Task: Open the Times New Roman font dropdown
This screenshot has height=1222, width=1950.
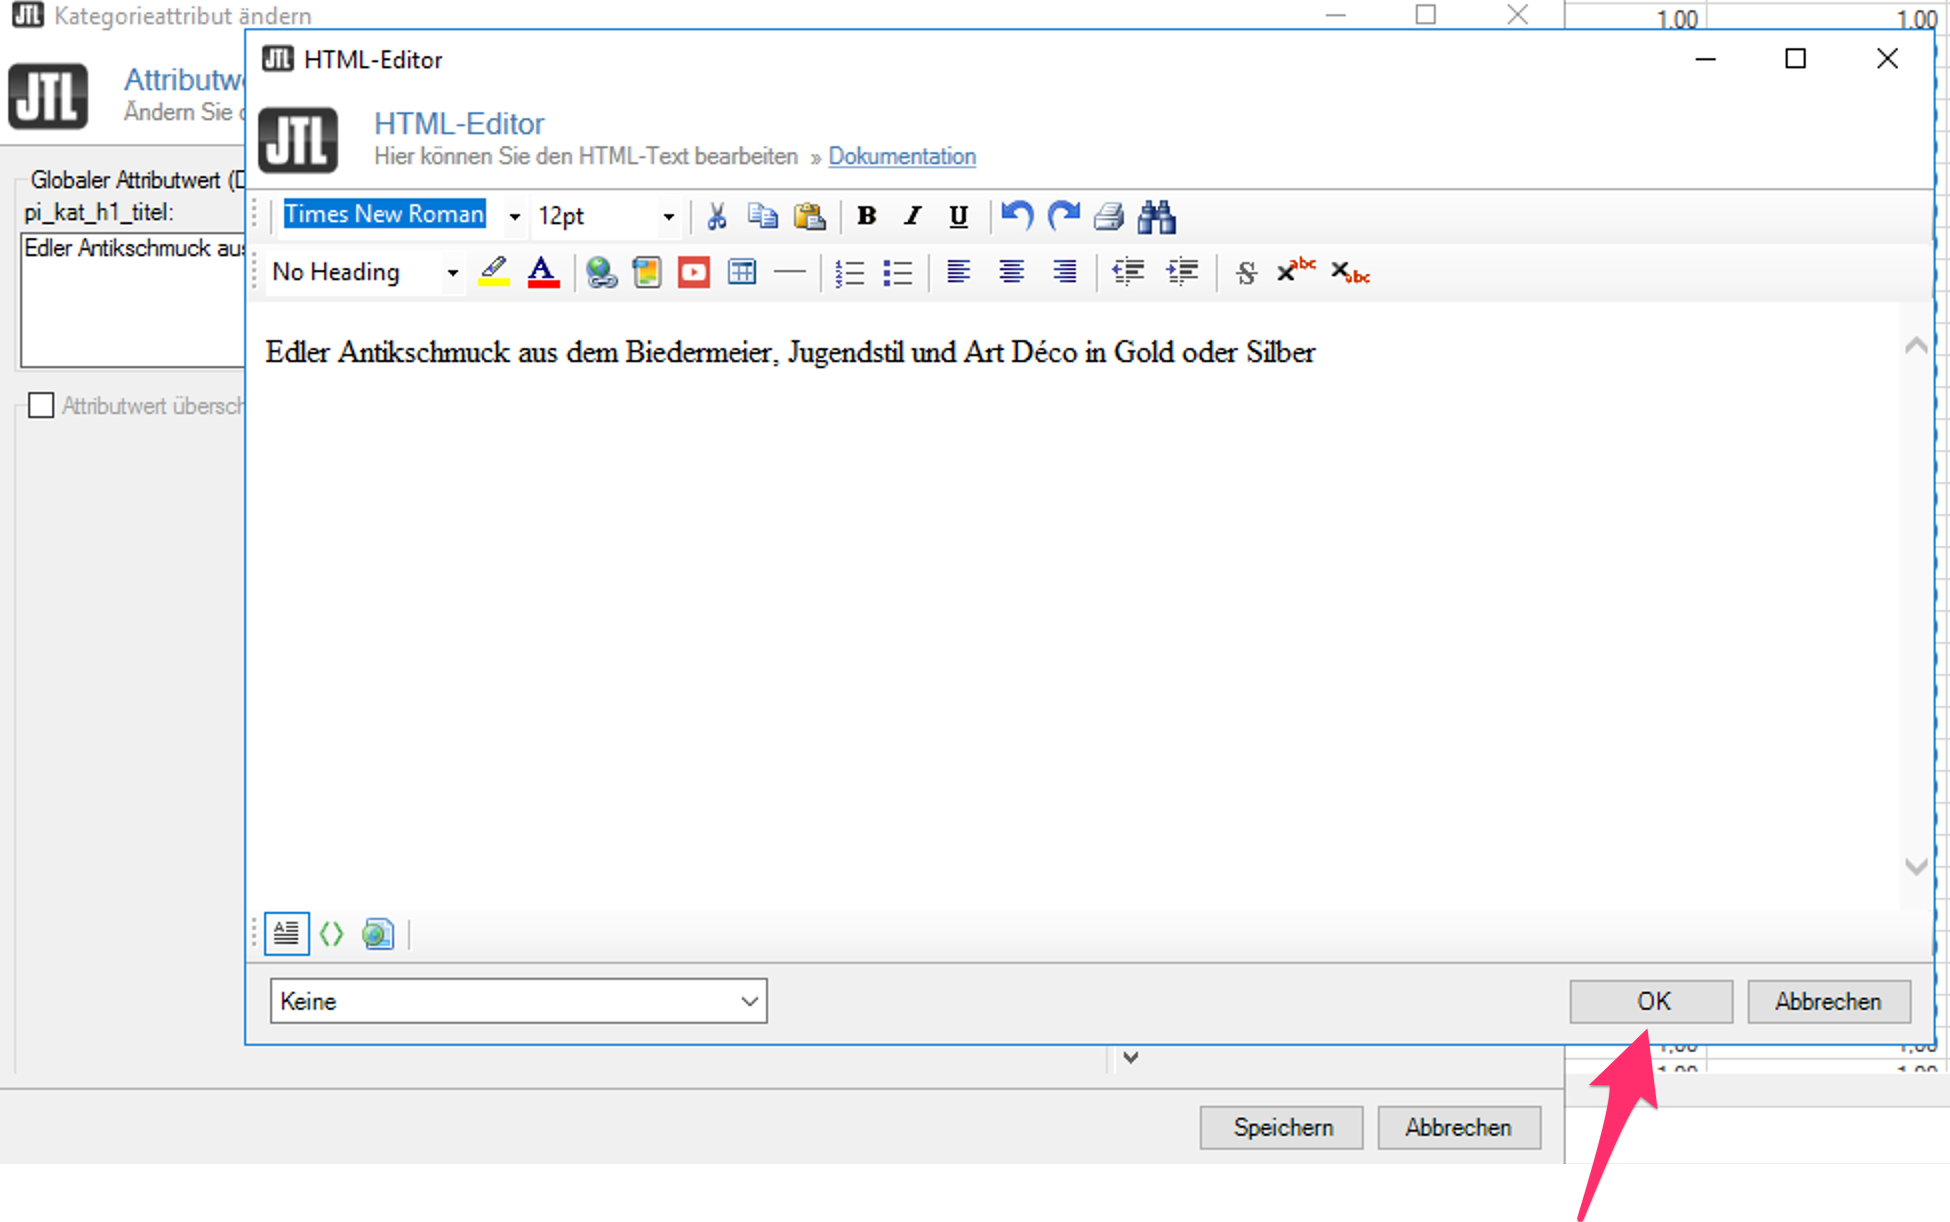Action: point(514,216)
